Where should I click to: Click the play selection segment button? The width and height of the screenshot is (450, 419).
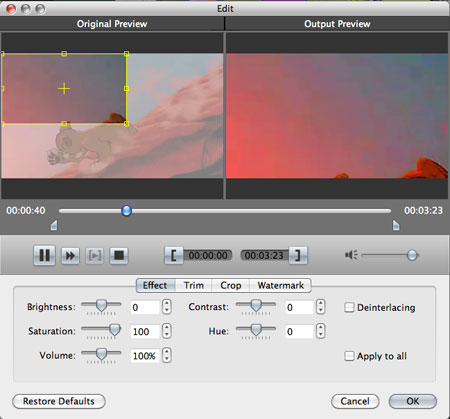click(95, 256)
